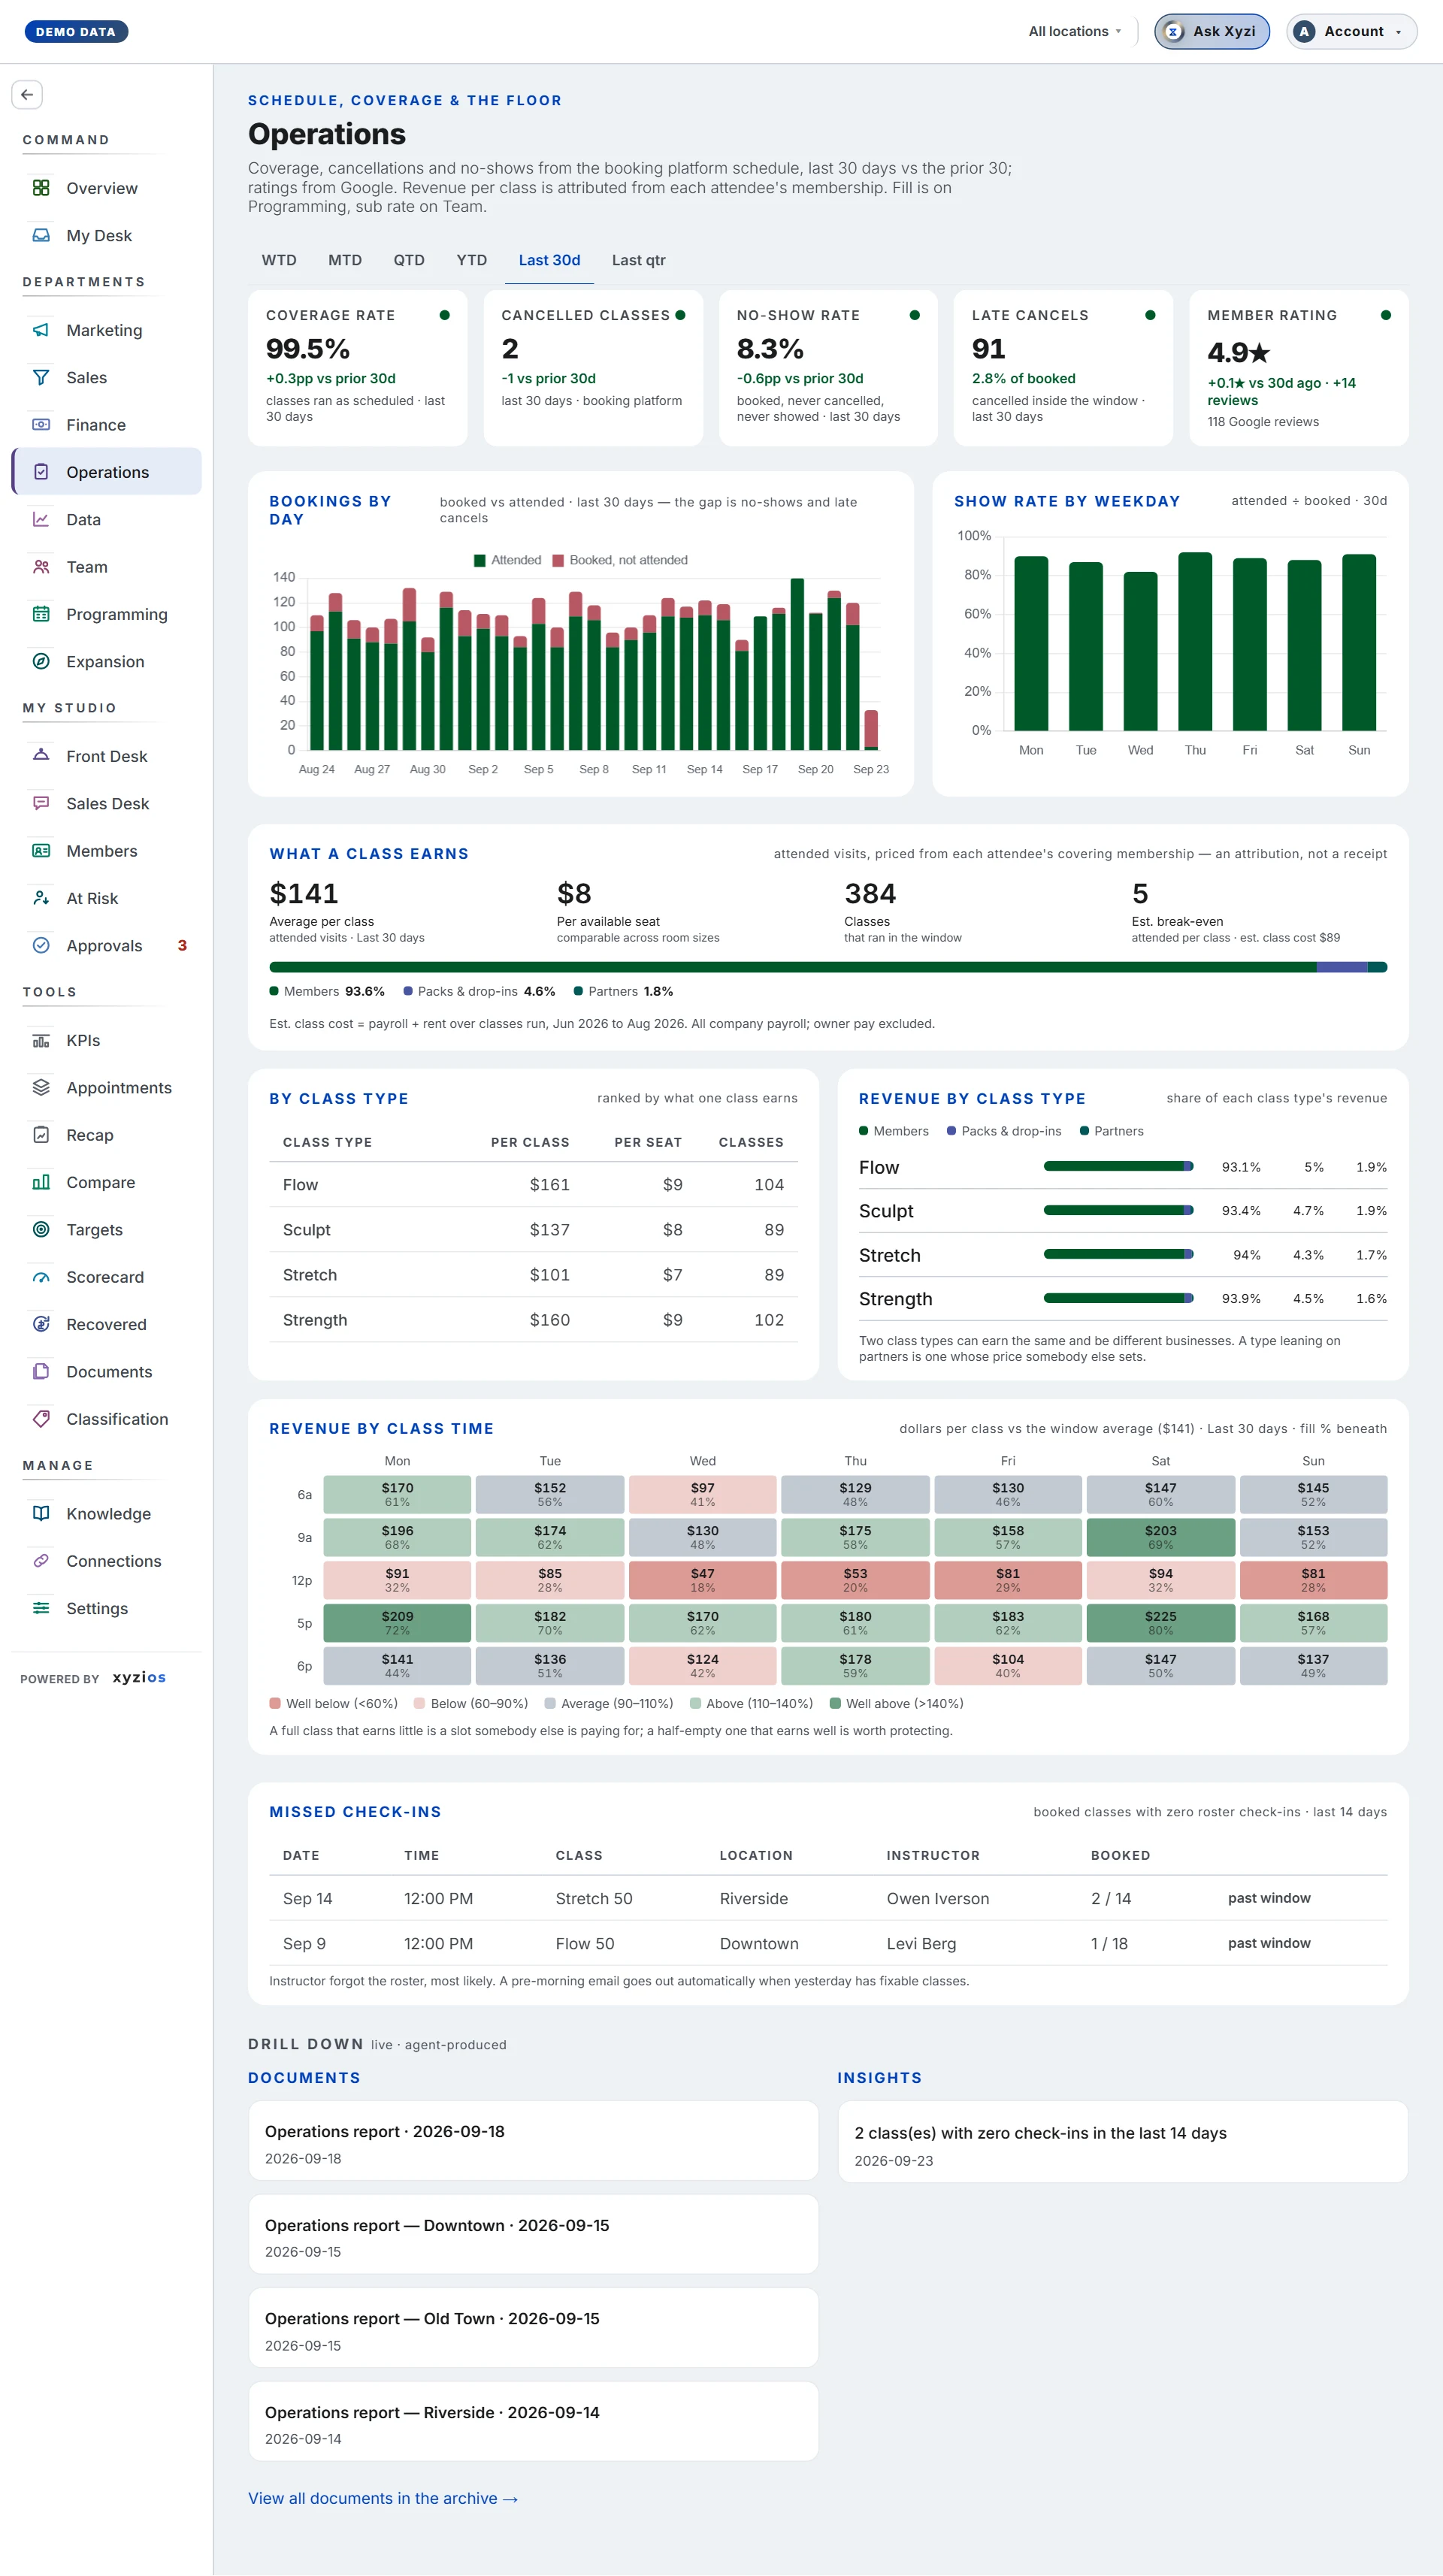Click View all documents in the archive
1443x2576 pixels.
coord(383,2498)
